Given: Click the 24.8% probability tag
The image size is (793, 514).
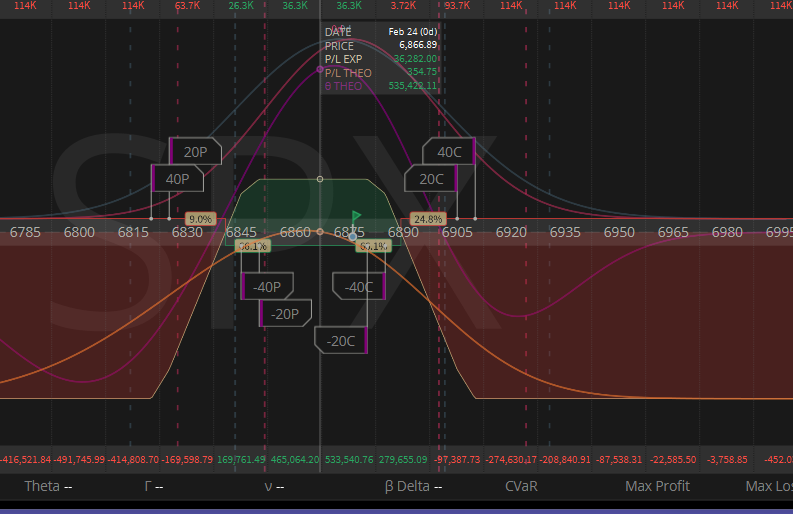Looking at the screenshot, I should (x=428, y=219).
